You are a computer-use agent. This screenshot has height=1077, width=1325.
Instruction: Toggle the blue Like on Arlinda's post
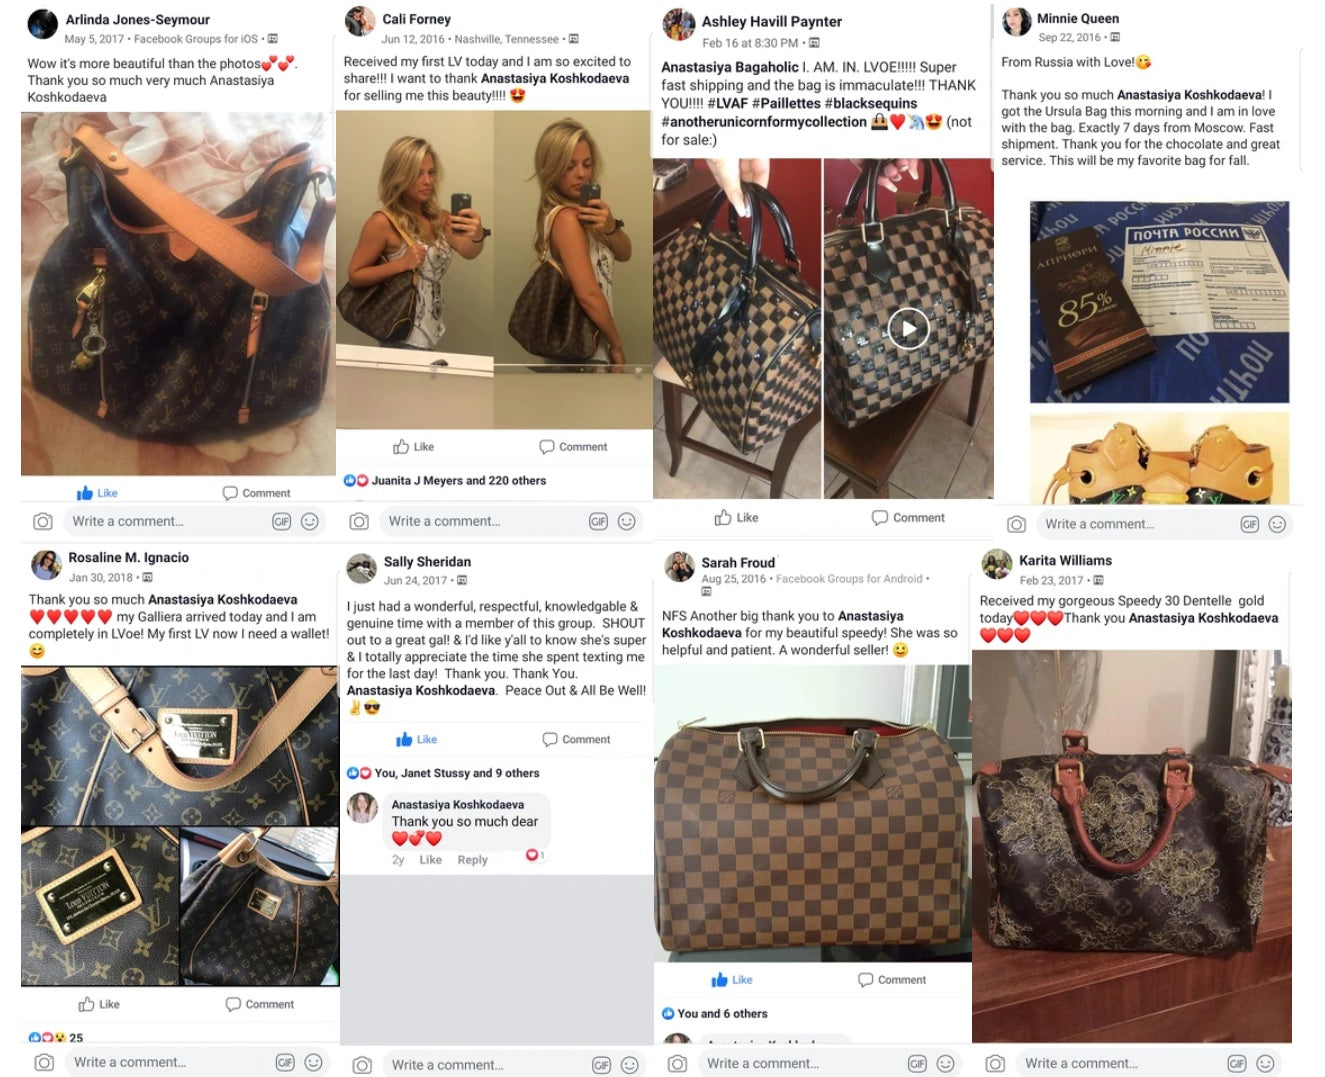(97, 493)
